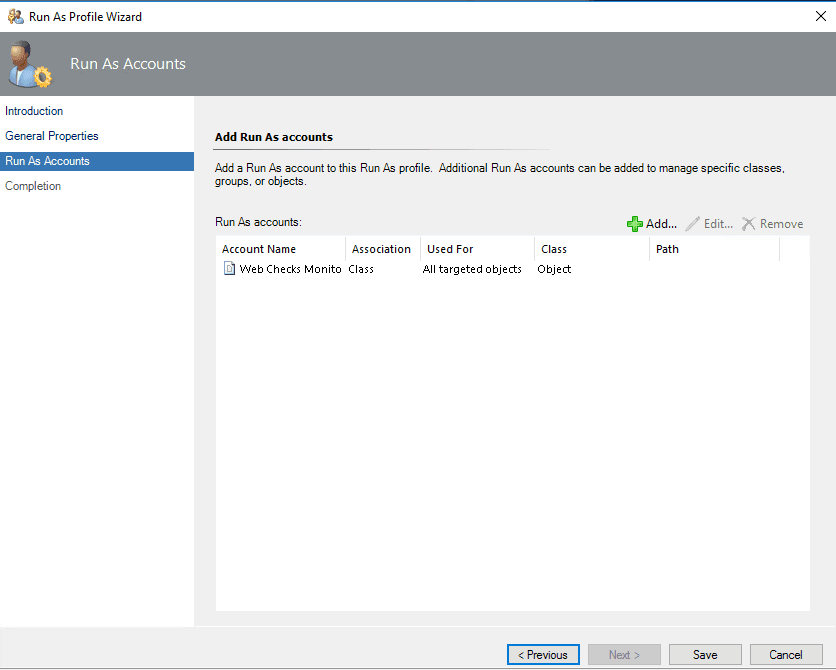Close the Run As Profile Wizard window
Screen dimensions: 836x670
[x=821, y=17]
